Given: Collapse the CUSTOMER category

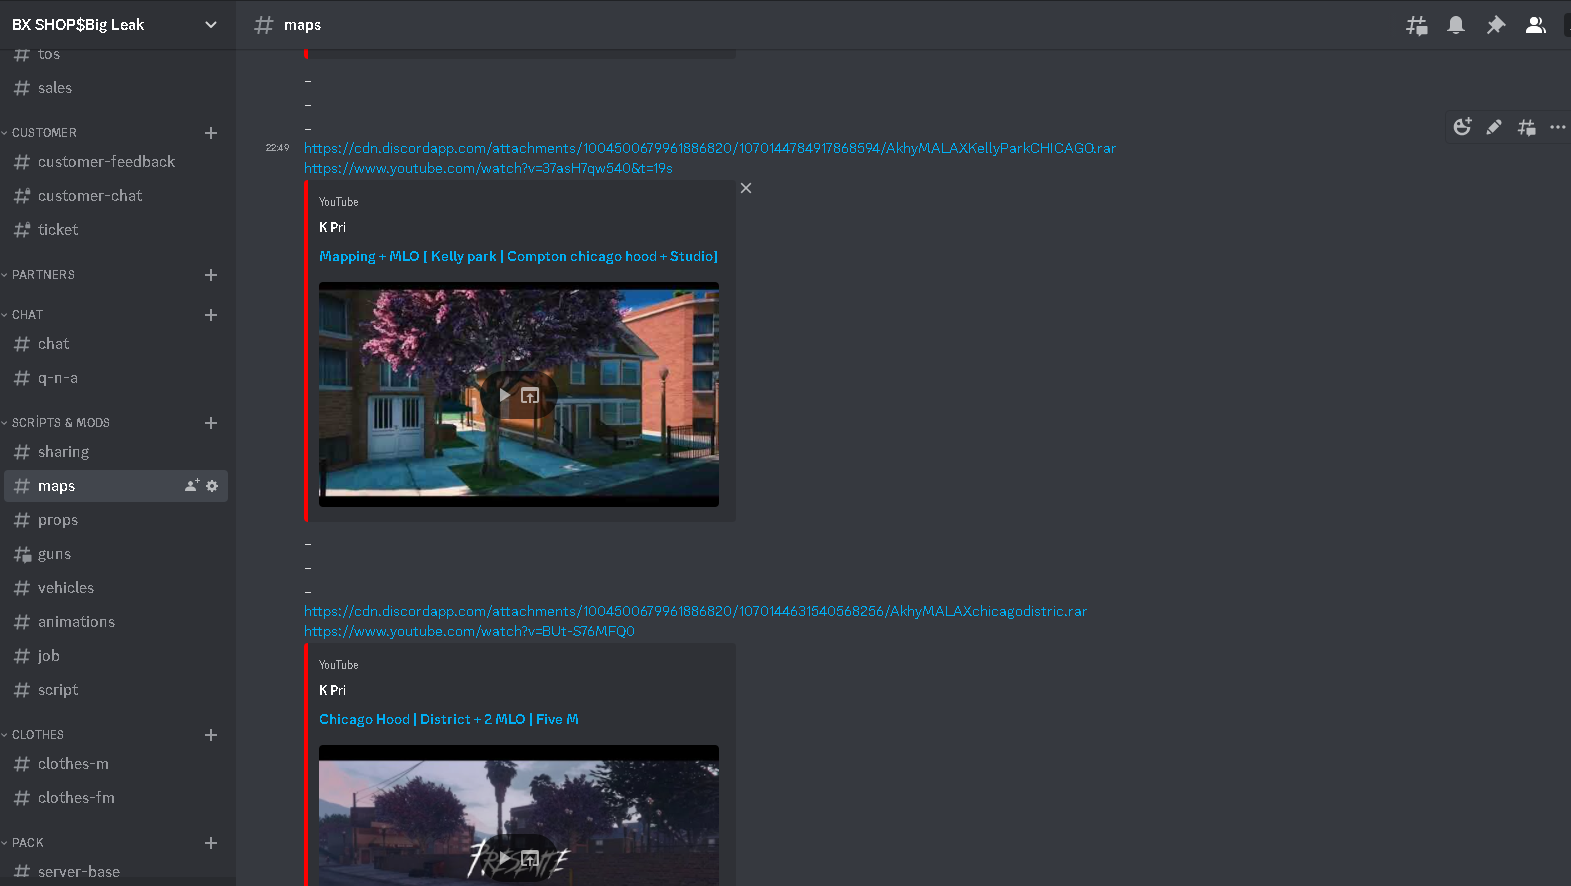Looking at the screenshot, I should pos(44,133).
